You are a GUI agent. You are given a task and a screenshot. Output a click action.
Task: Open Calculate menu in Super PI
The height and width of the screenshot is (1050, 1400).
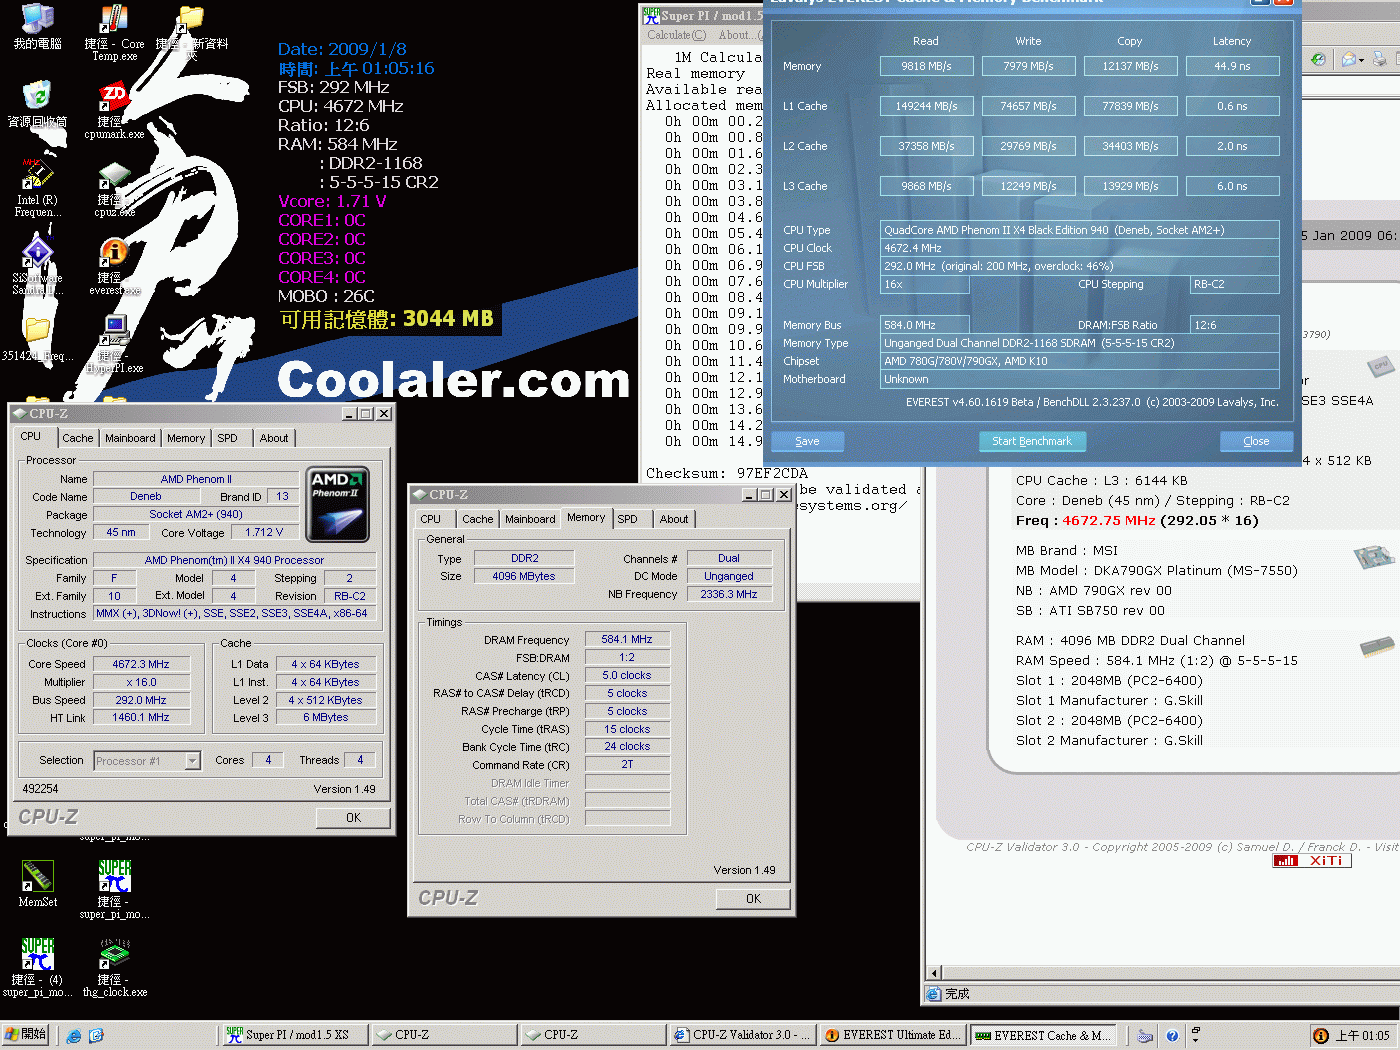(676, 35)
